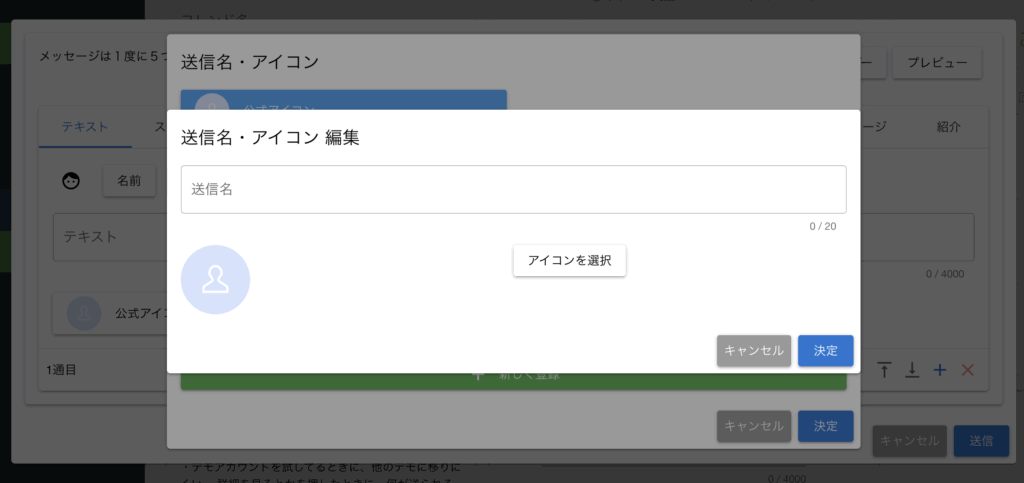Click the テキスト message text area
The width and height of the screenshot is (1024, 483).
click(x=105, y=237)
